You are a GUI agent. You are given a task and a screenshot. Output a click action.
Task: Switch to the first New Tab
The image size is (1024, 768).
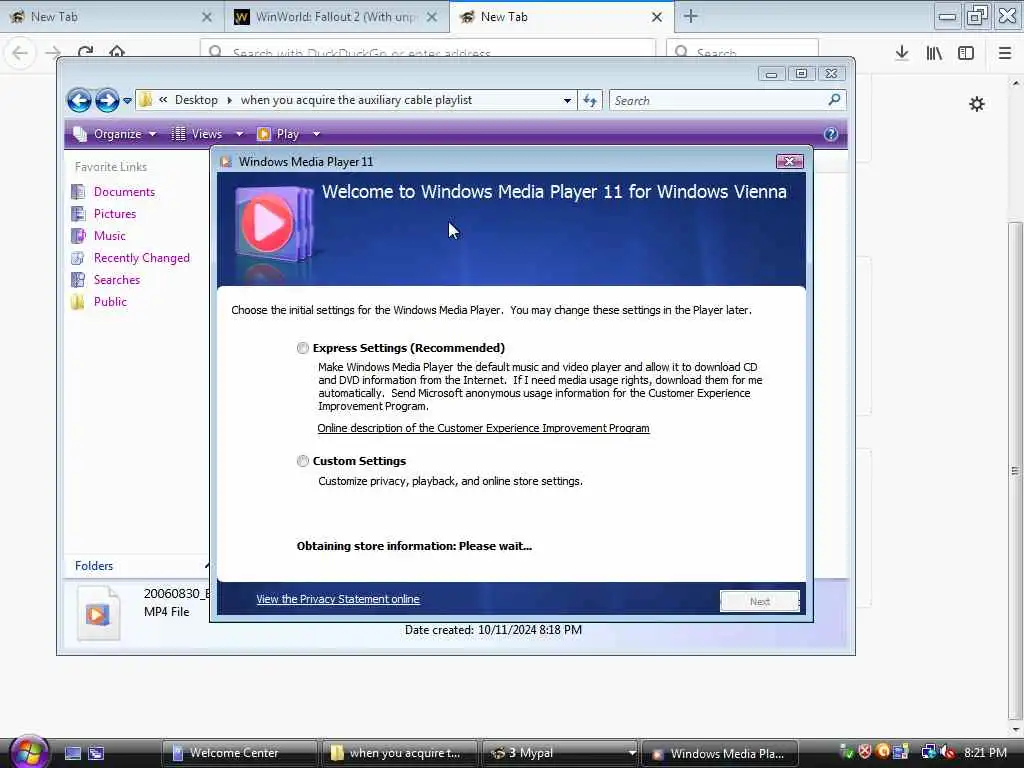[112, 17]
